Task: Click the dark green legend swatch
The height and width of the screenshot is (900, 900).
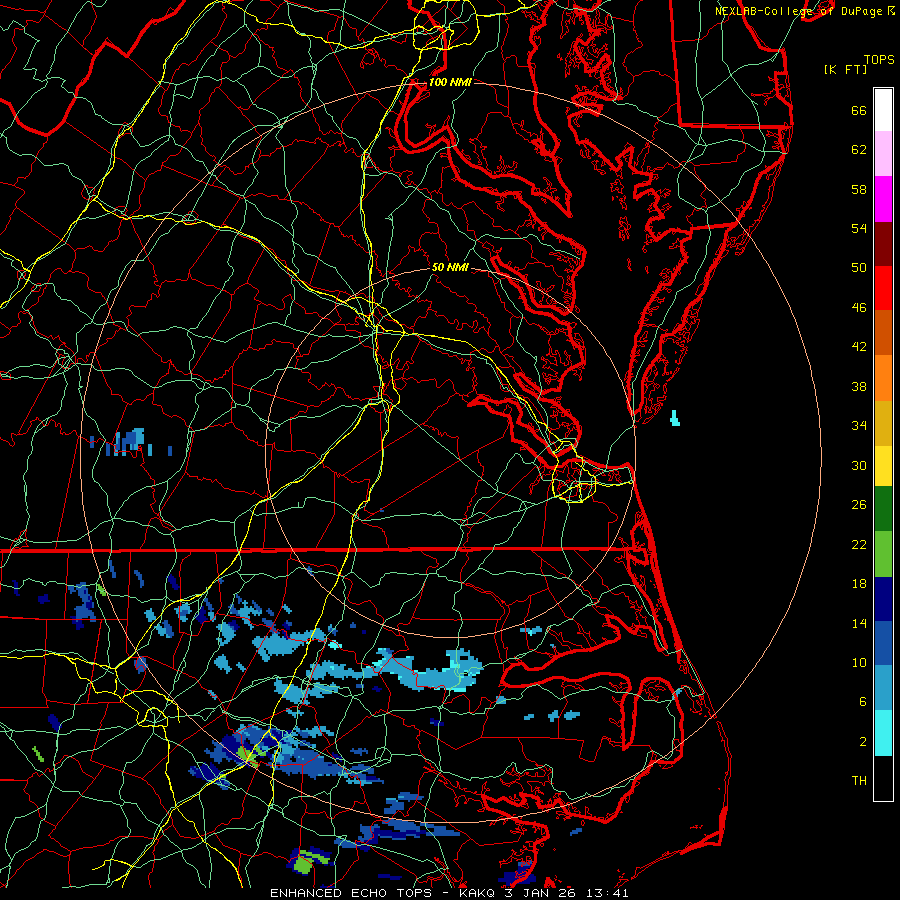Action: pos(883,509)
